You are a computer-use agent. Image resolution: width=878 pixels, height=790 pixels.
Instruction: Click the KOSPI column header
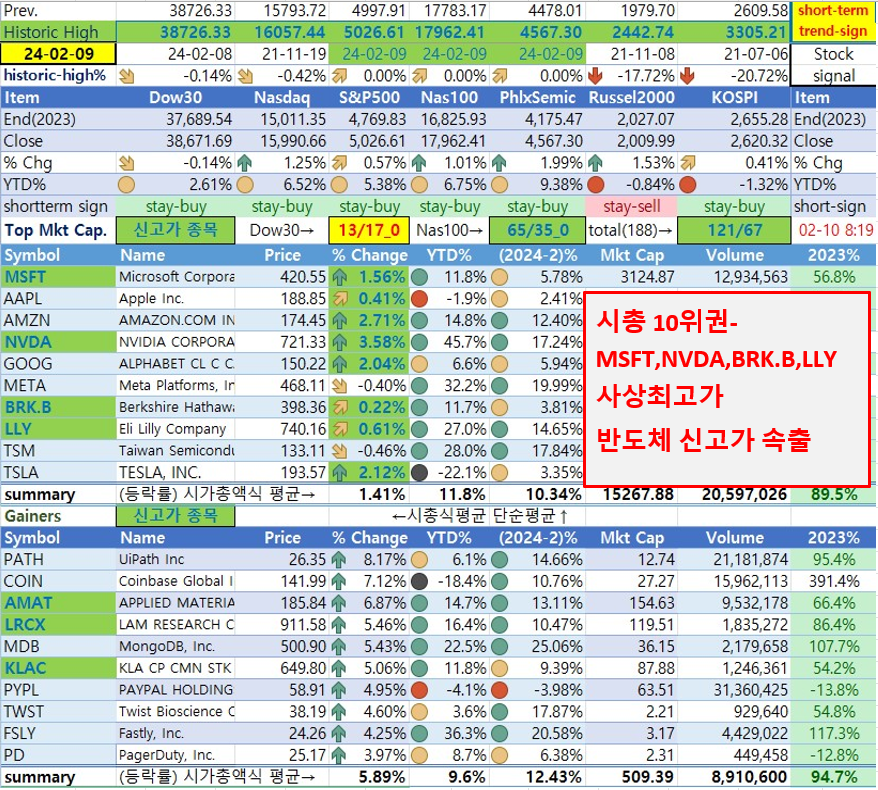tap(734, 97)
